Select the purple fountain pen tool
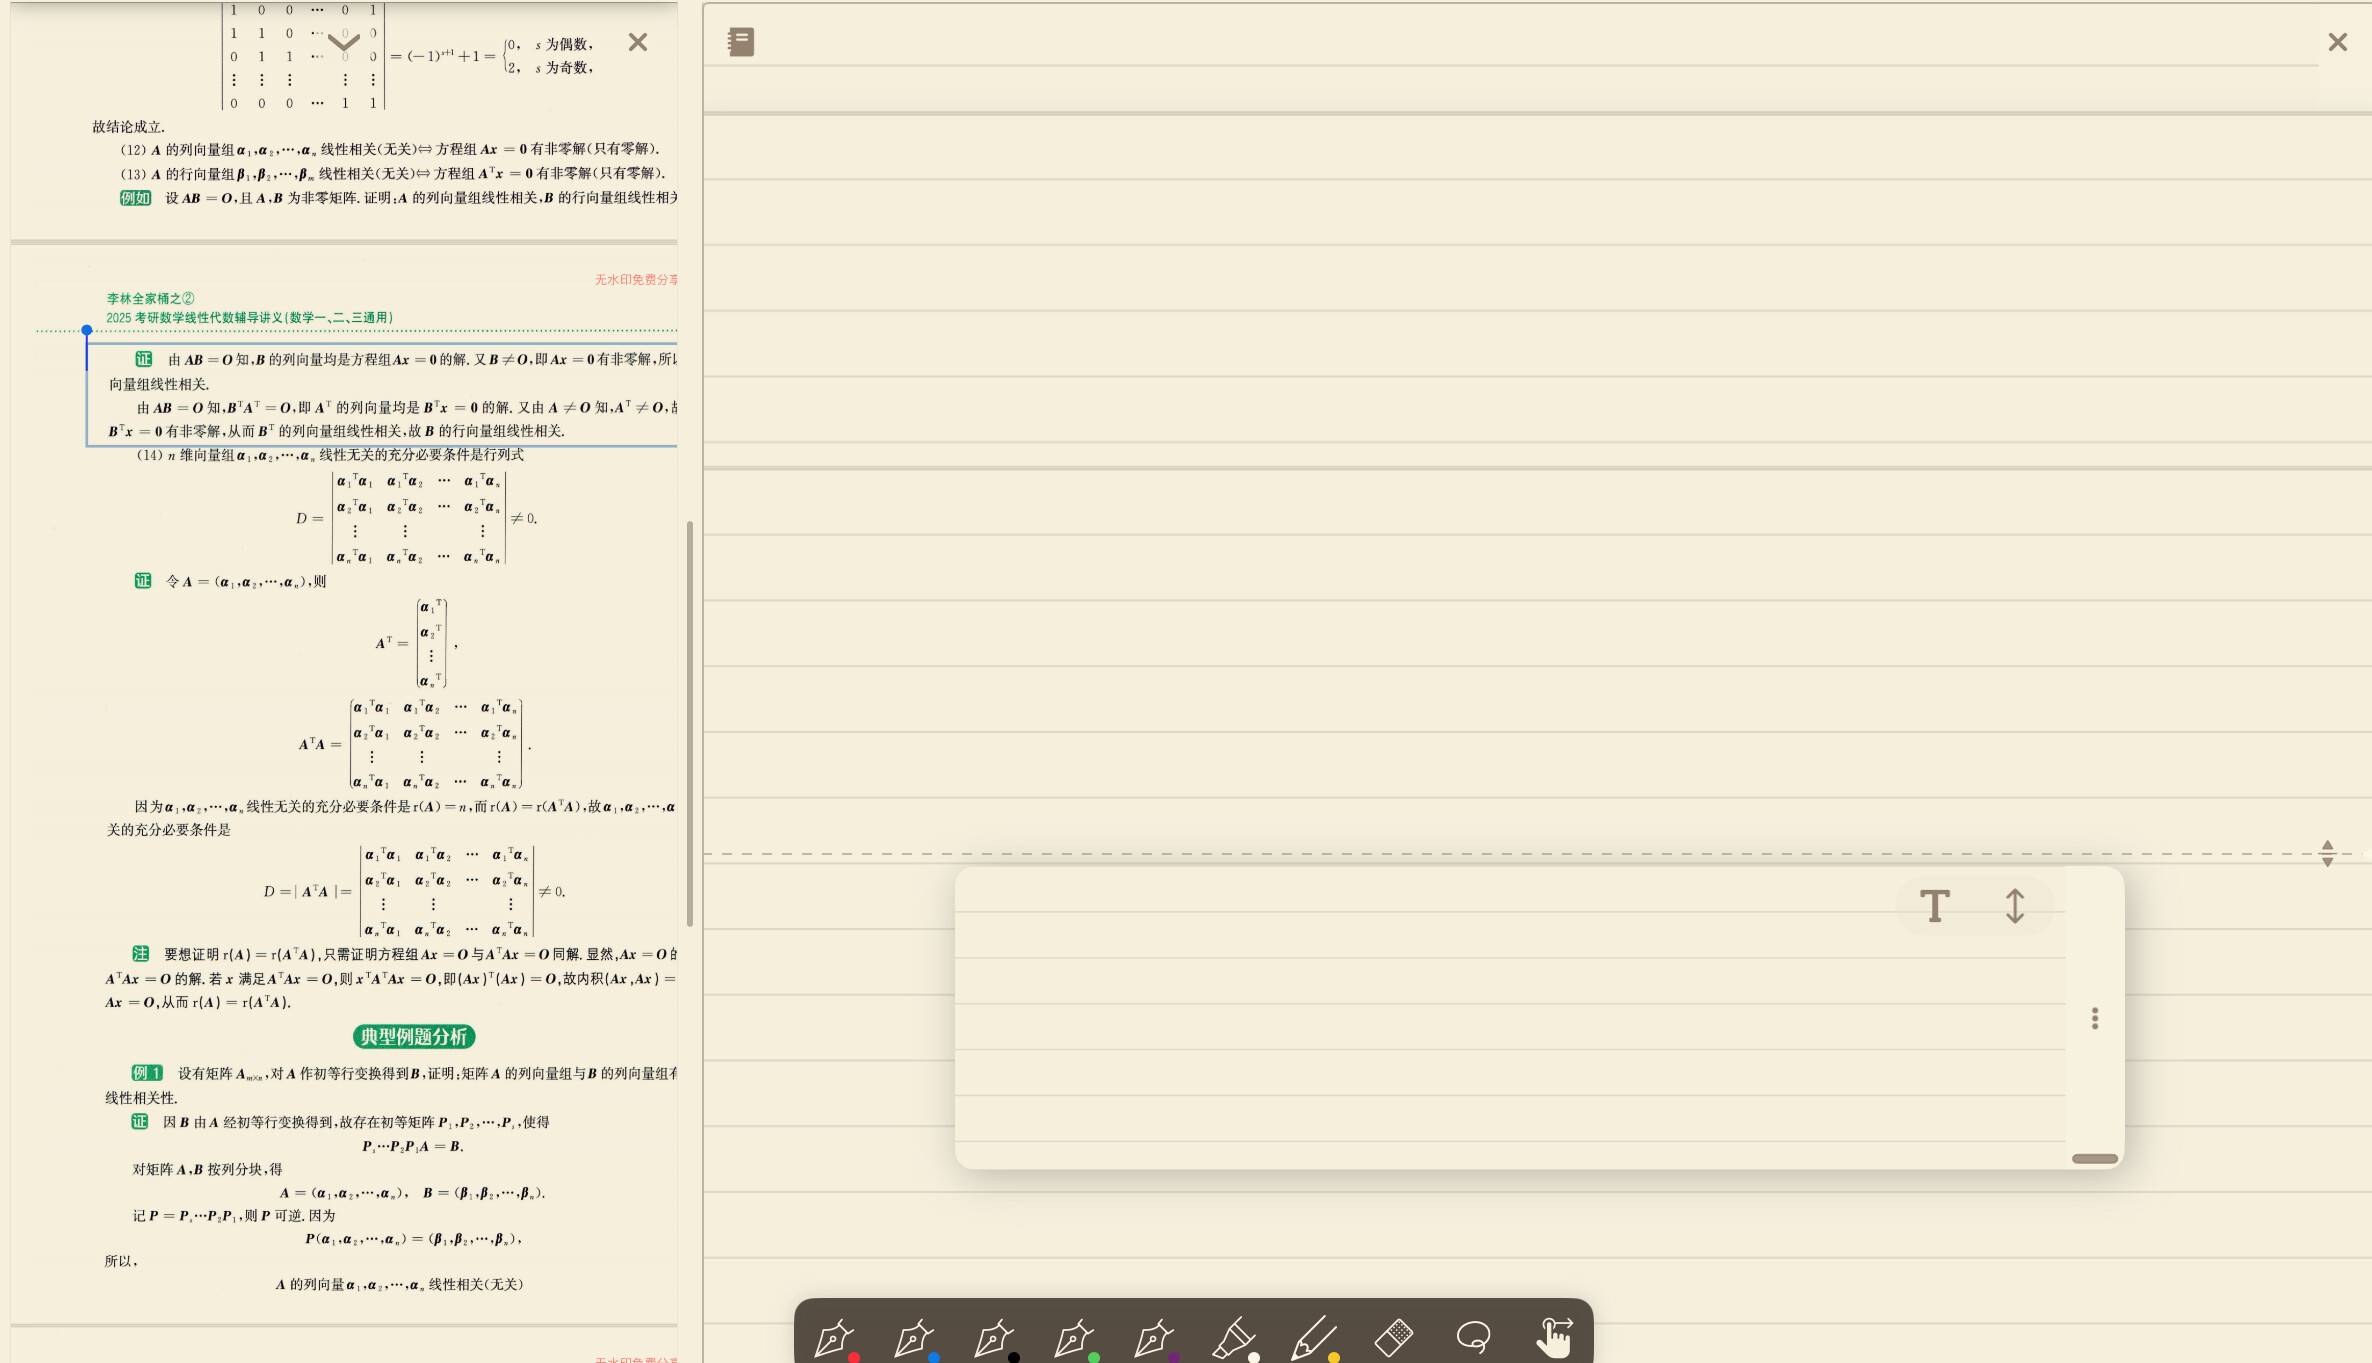This screenshot has width=2372, height=1363. [1155, 1338]
